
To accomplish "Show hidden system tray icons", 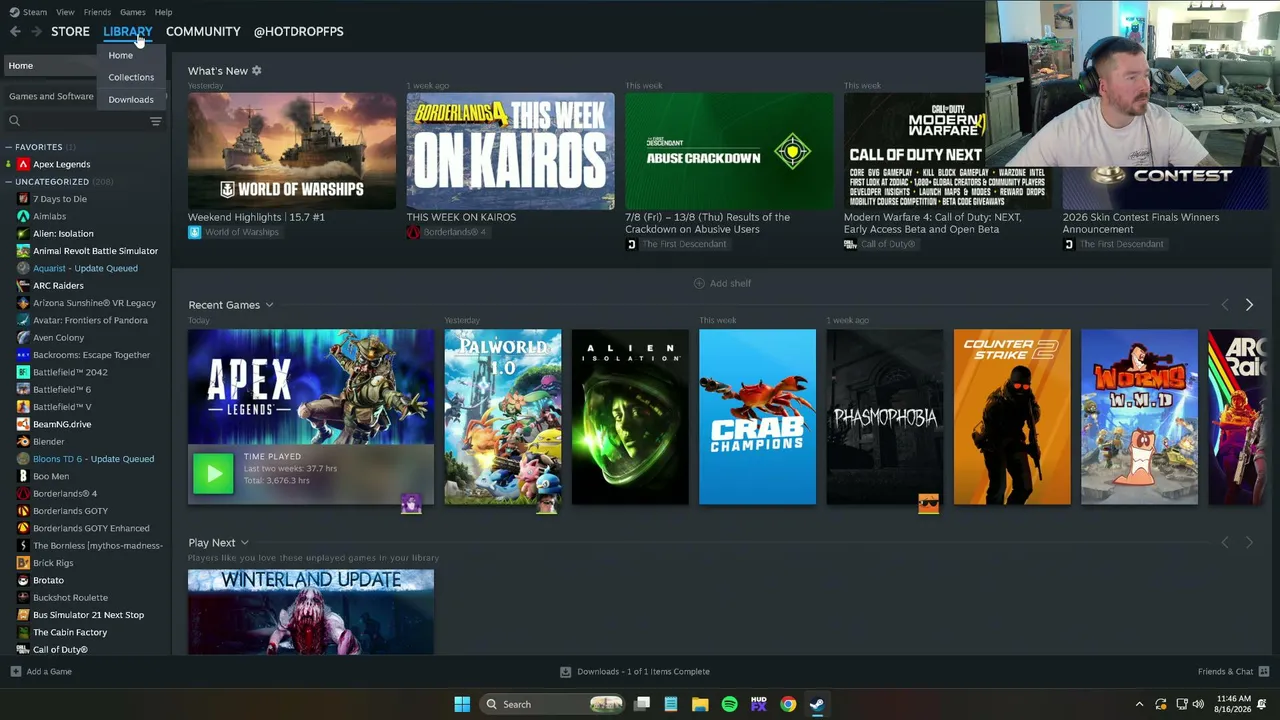I will click(x=1139, y=704).
